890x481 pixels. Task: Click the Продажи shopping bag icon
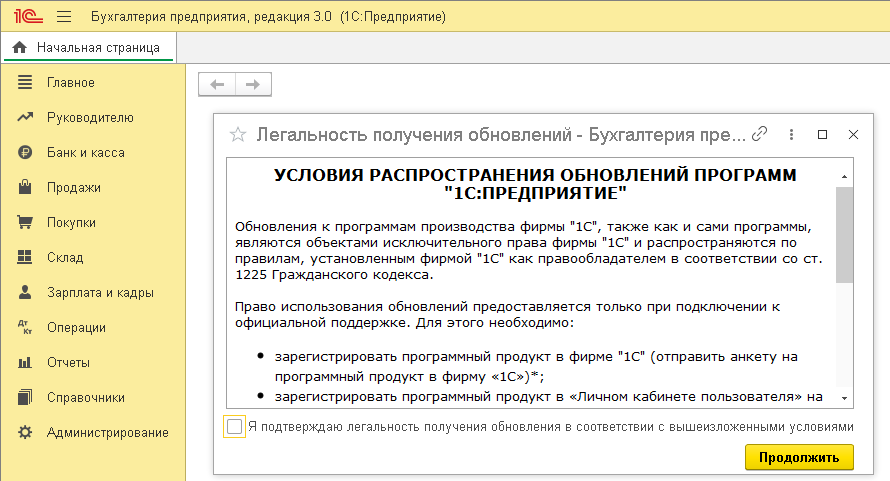[25, 187]
